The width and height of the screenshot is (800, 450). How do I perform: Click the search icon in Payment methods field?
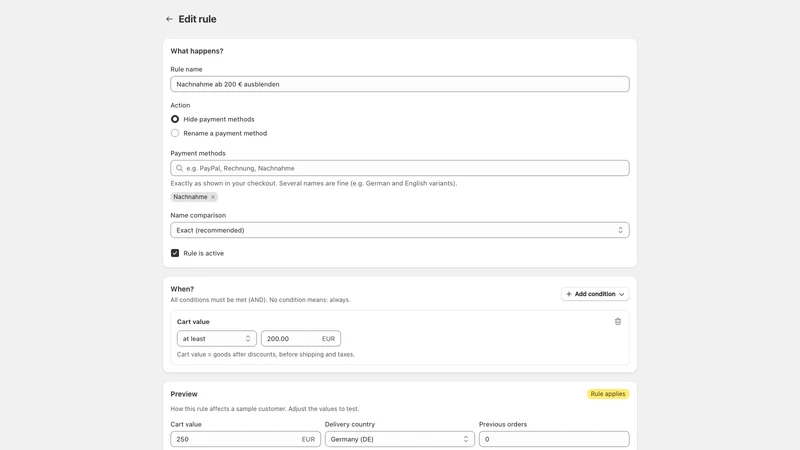180,168
